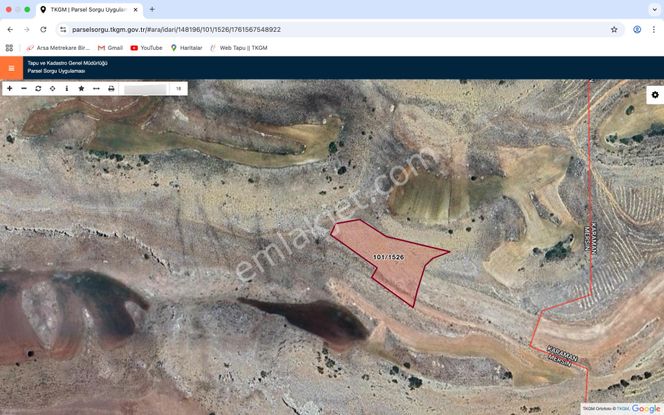Viewport: 664px width, 415px height.
Task: Select the info query tool
Action: [66, 88]
